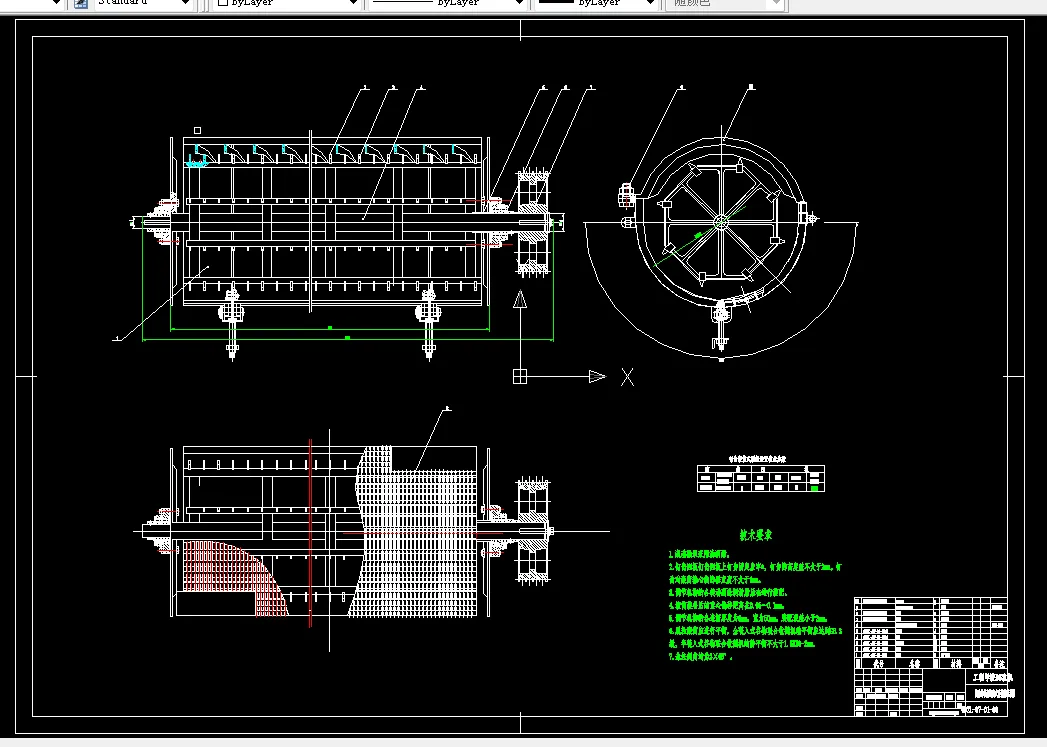Click the UCS X axis label
The height and width of the screenshot is (747, 1047).
(627, 377)
